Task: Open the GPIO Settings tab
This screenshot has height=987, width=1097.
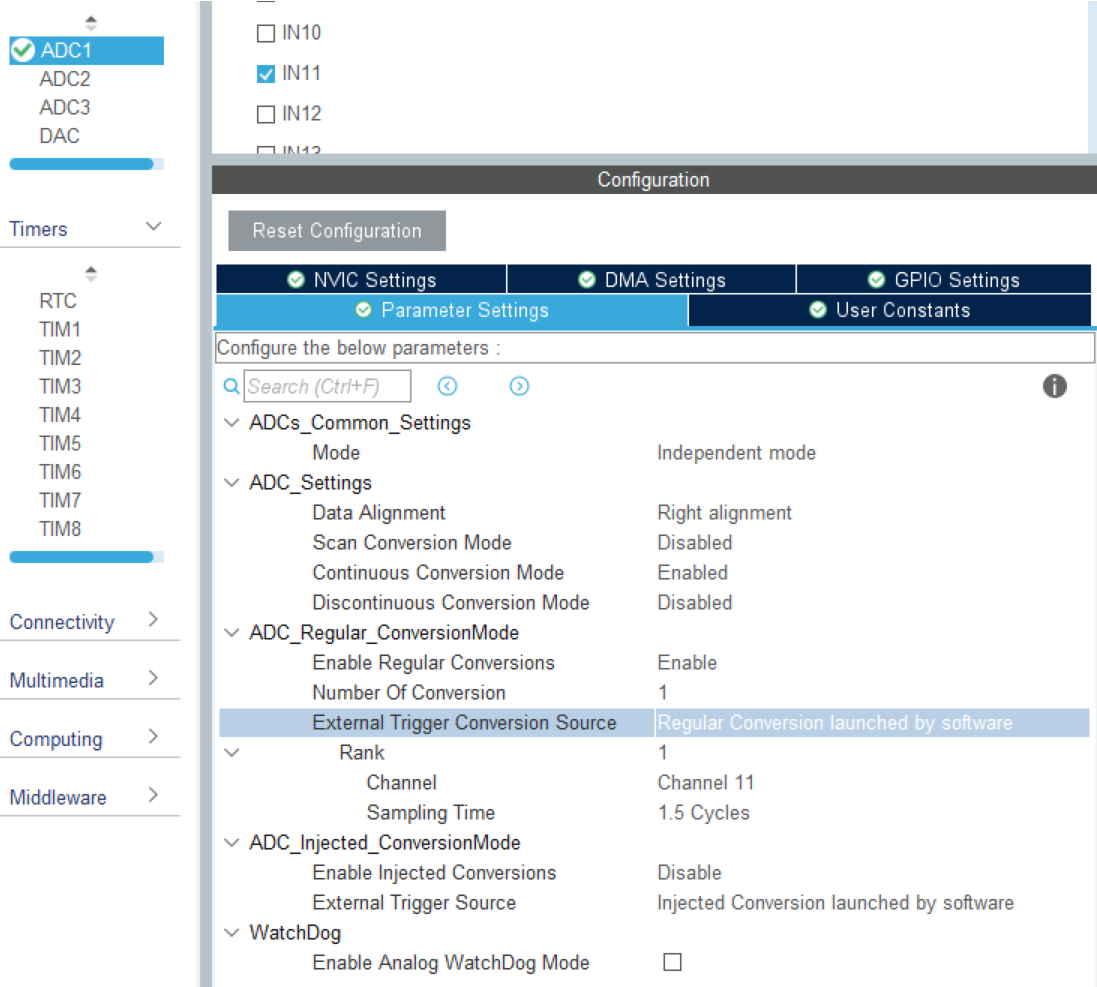Action: 943,280
